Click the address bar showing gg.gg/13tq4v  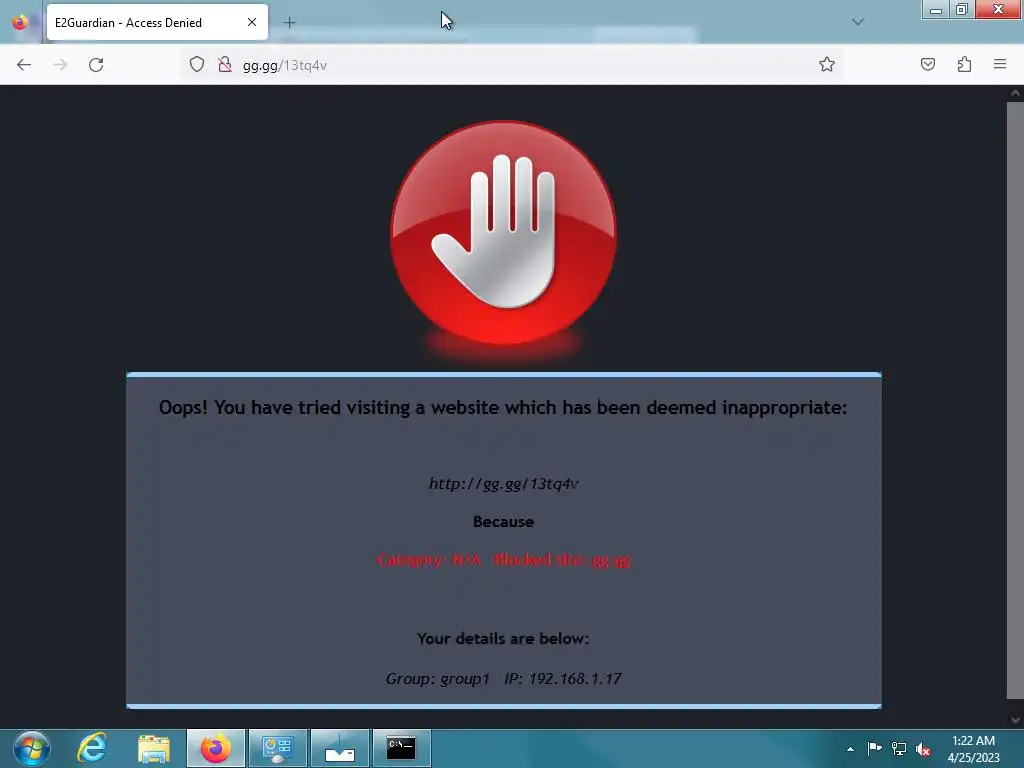(x=511, y=65)
